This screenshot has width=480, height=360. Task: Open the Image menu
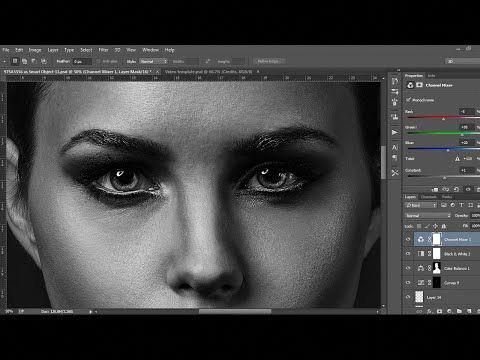[35, 50]
